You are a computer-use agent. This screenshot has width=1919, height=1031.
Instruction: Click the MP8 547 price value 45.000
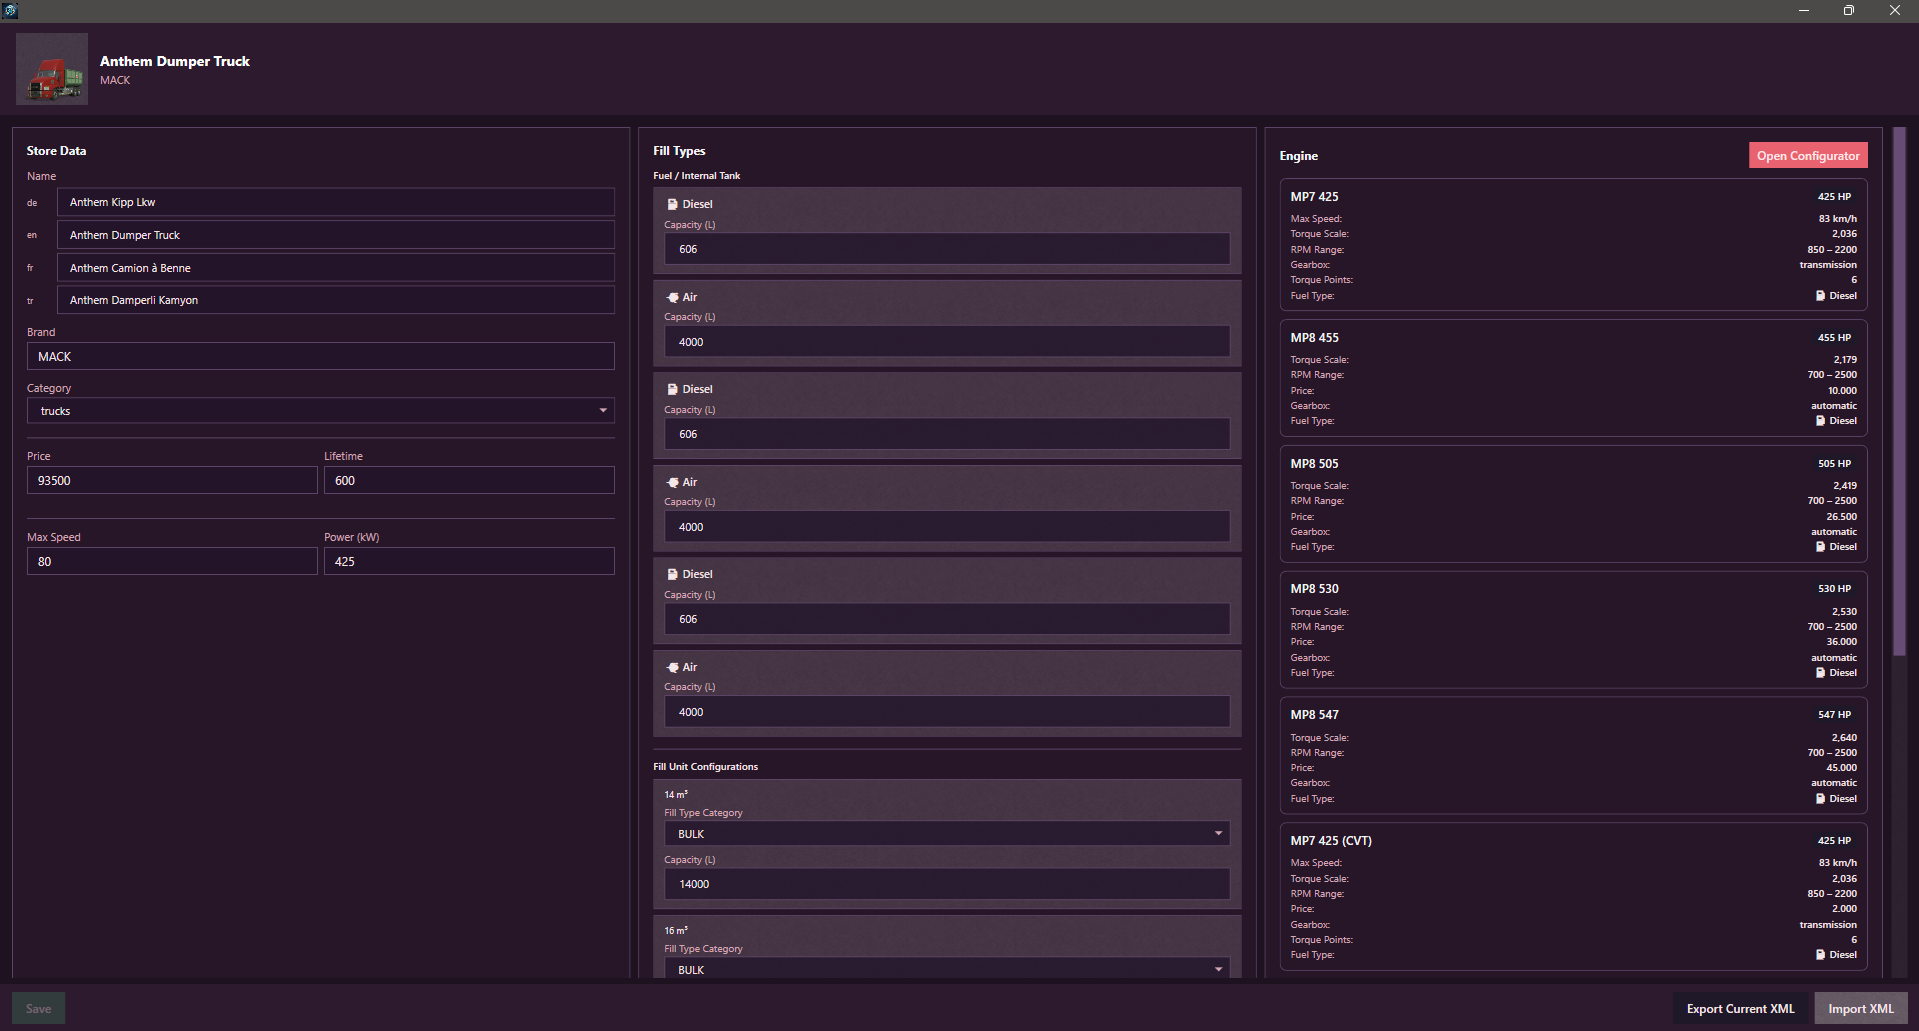(1841, 768)
